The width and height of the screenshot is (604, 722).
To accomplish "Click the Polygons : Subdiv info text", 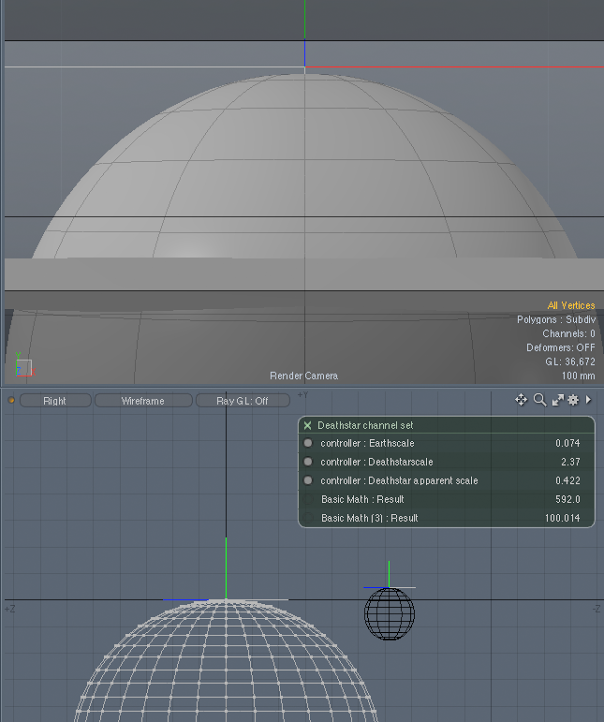I will tap(556, 320).
